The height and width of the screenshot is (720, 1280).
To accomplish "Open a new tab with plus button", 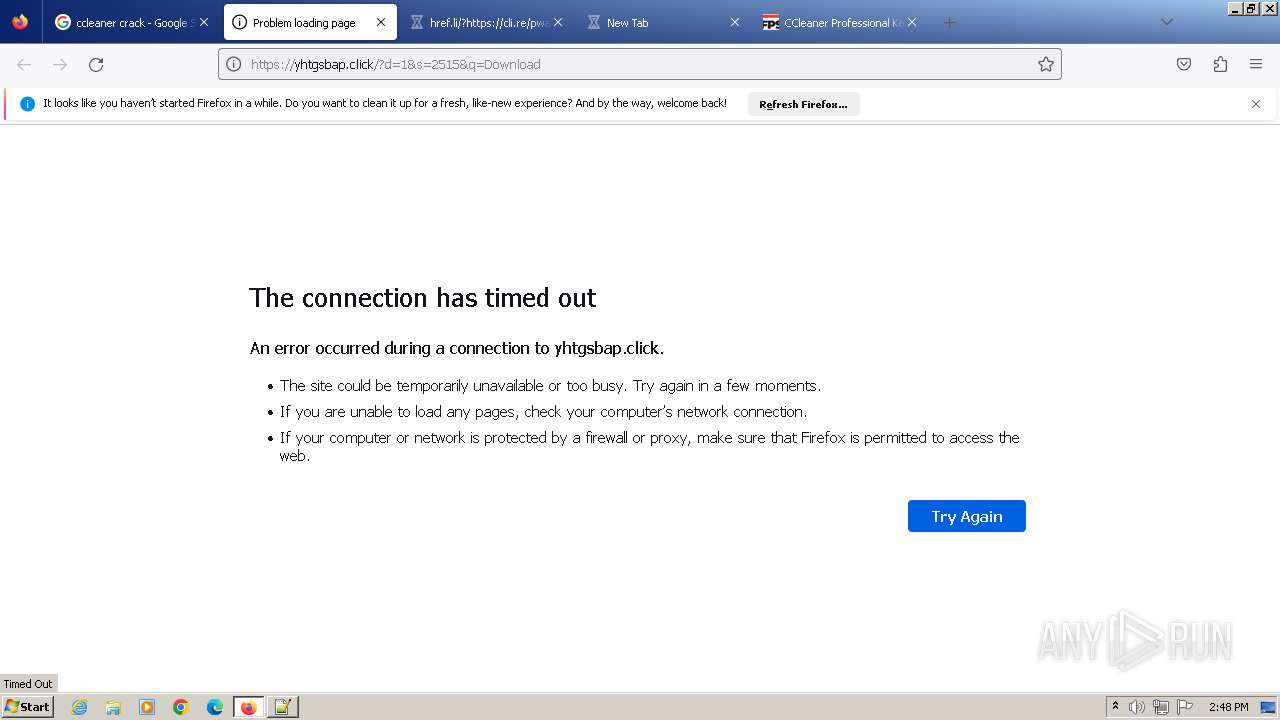I will click(x=950, y=22).
